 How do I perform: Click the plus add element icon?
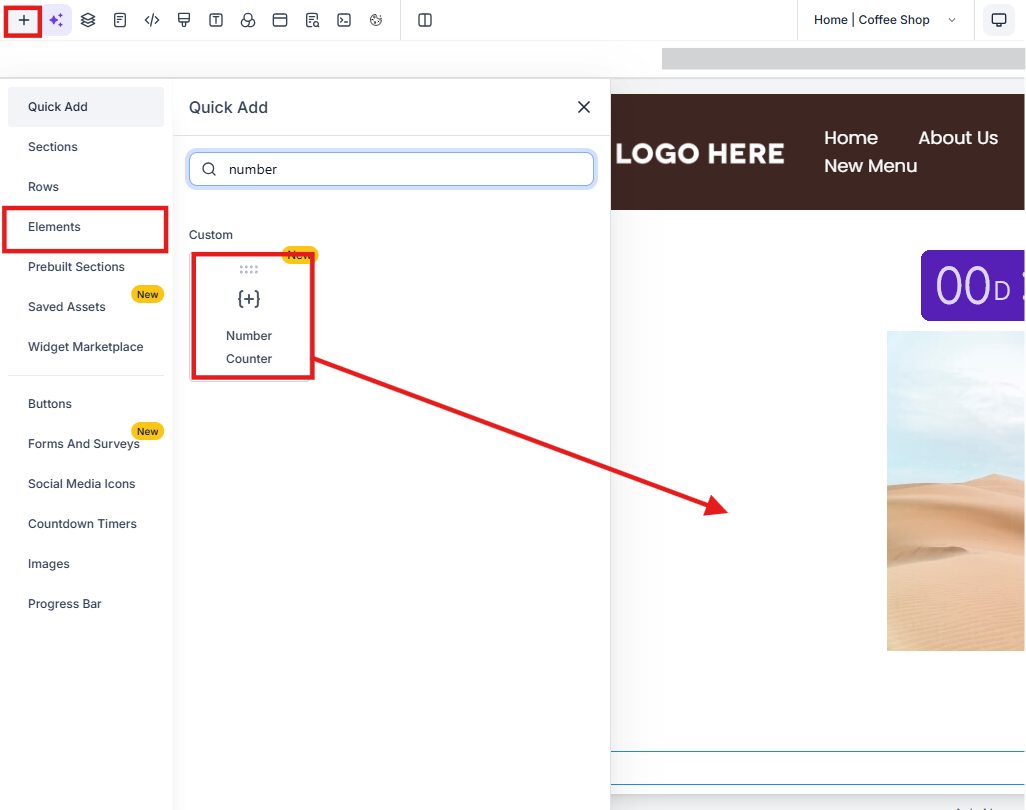pyautogui.click(x=24, y=20)
